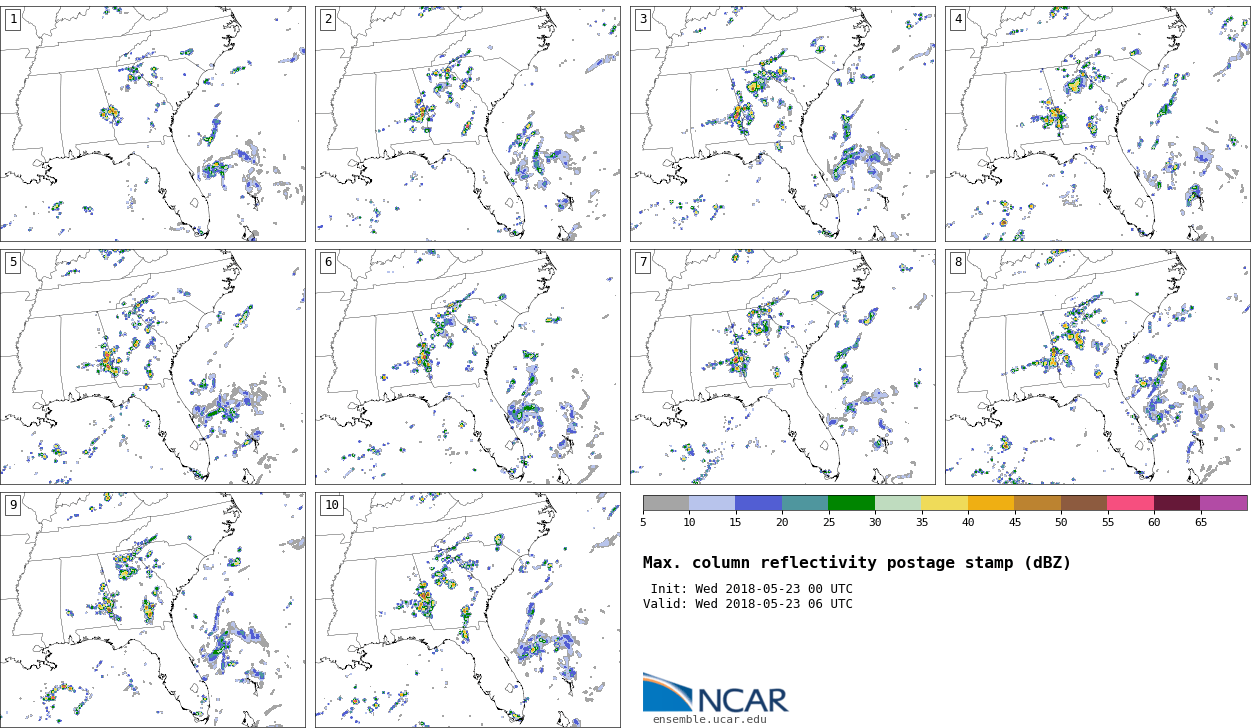Screen dimensions: 1260x728
Task: Click the number 7 panel label box
Action: coord(643,262)
